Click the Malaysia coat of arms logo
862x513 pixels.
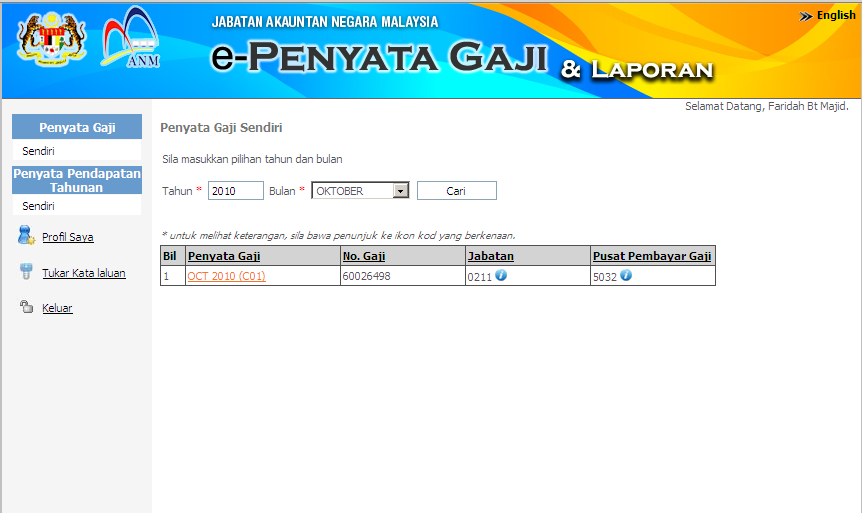(52, 38)
